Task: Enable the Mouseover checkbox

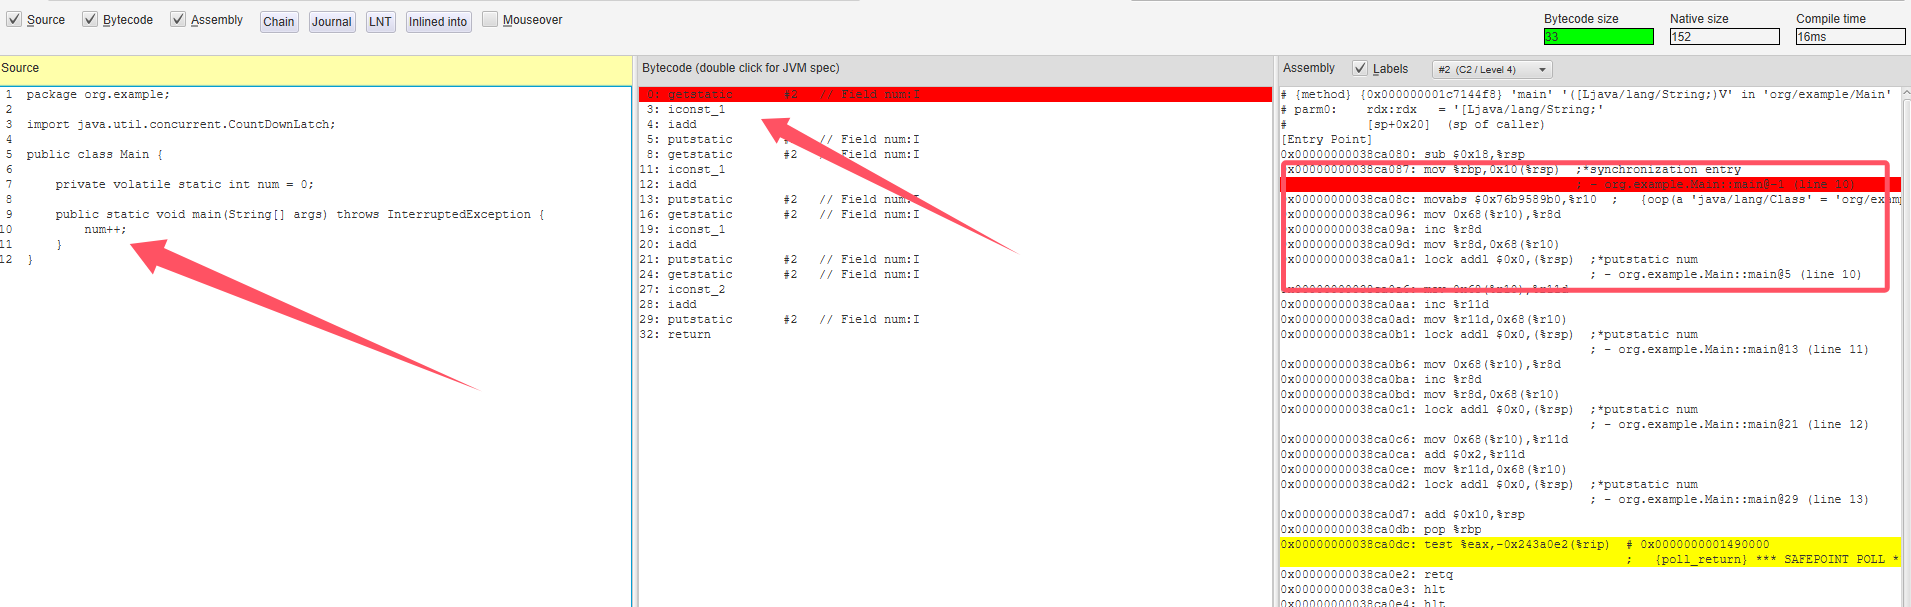Action: point(490,20)
